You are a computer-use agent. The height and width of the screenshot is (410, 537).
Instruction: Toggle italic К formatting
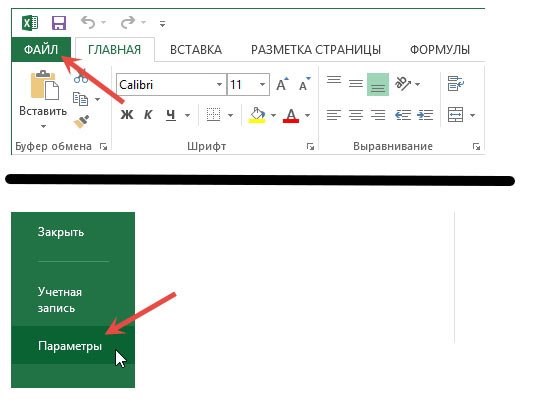148,115
